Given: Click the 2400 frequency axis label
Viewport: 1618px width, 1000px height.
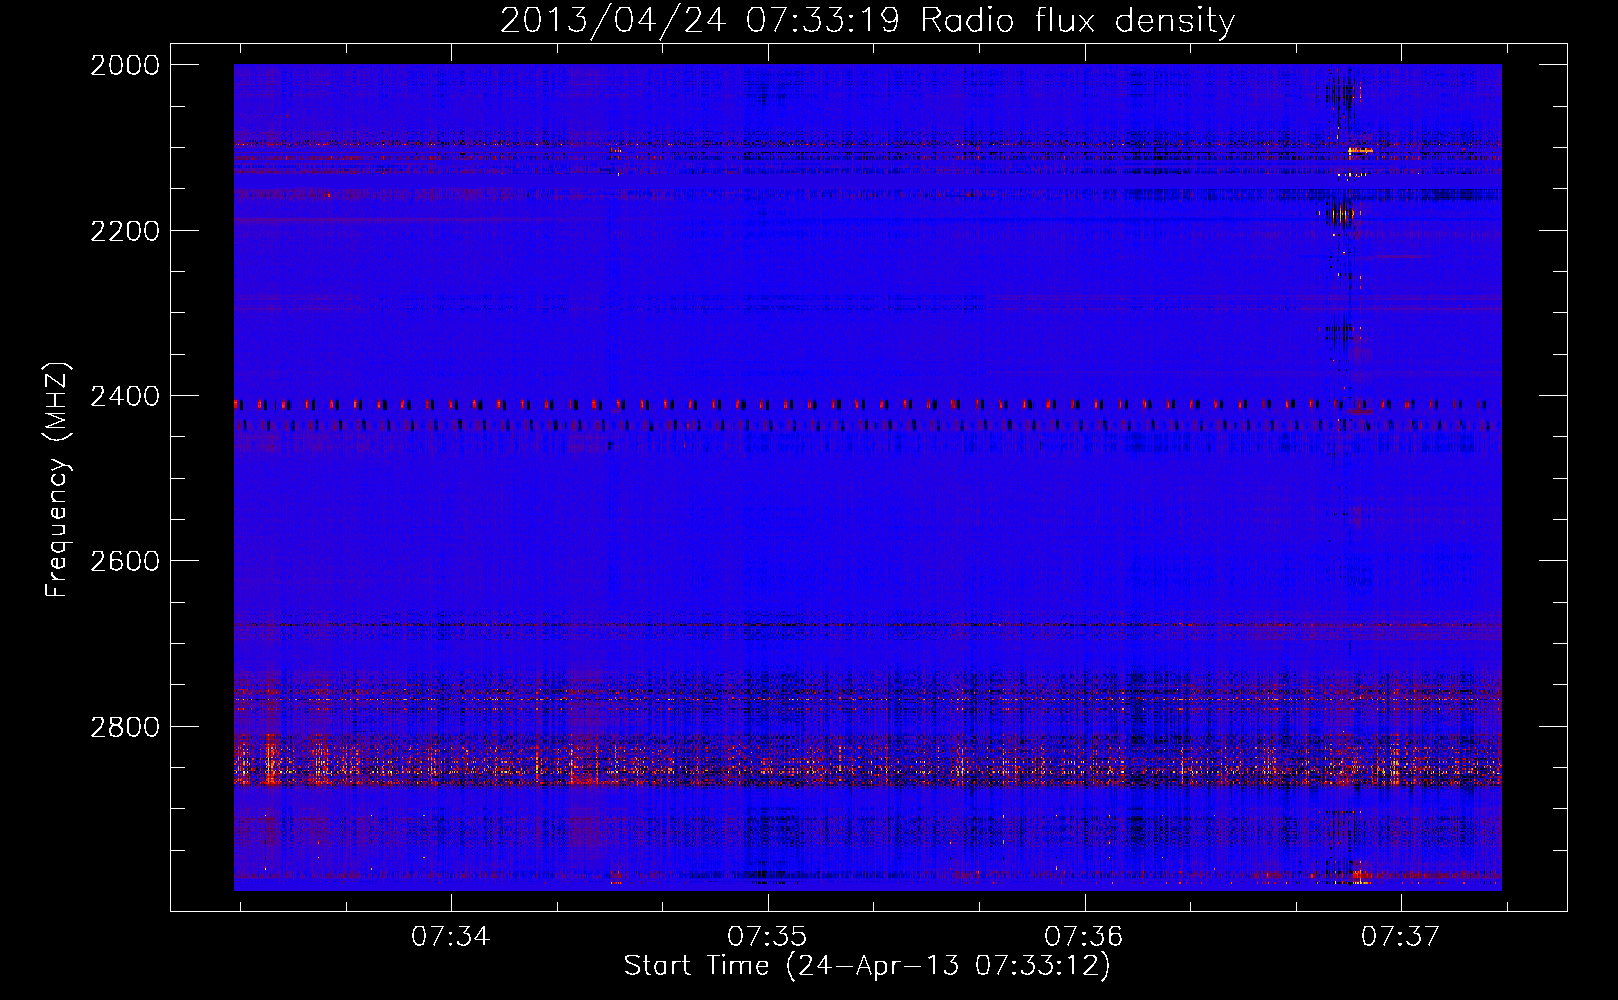Looking at the screenshot, I should pyautogui.click(x=125, y=397).
